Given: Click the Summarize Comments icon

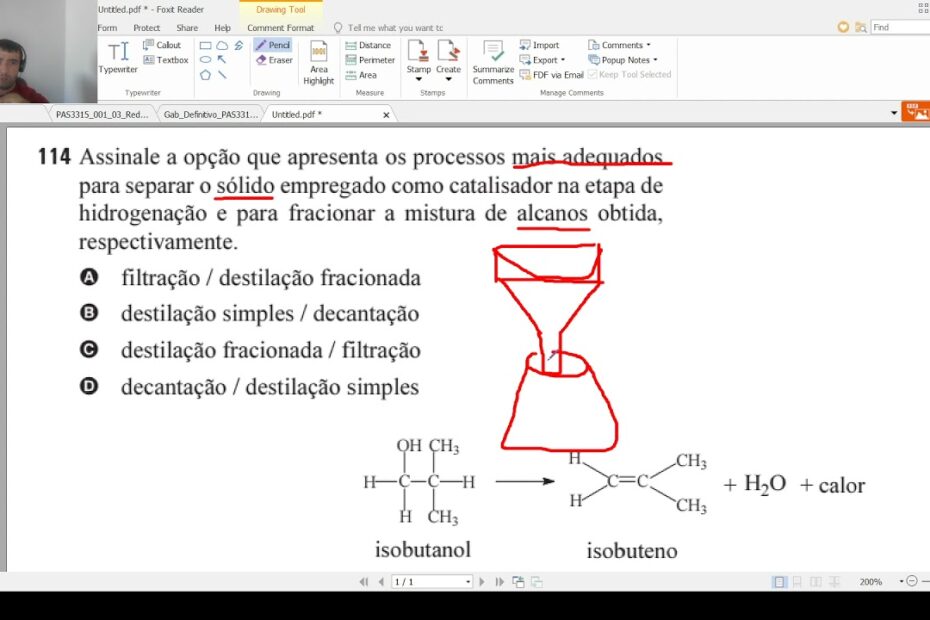Looking at the screenshot, I should click(x=492, y=62).
